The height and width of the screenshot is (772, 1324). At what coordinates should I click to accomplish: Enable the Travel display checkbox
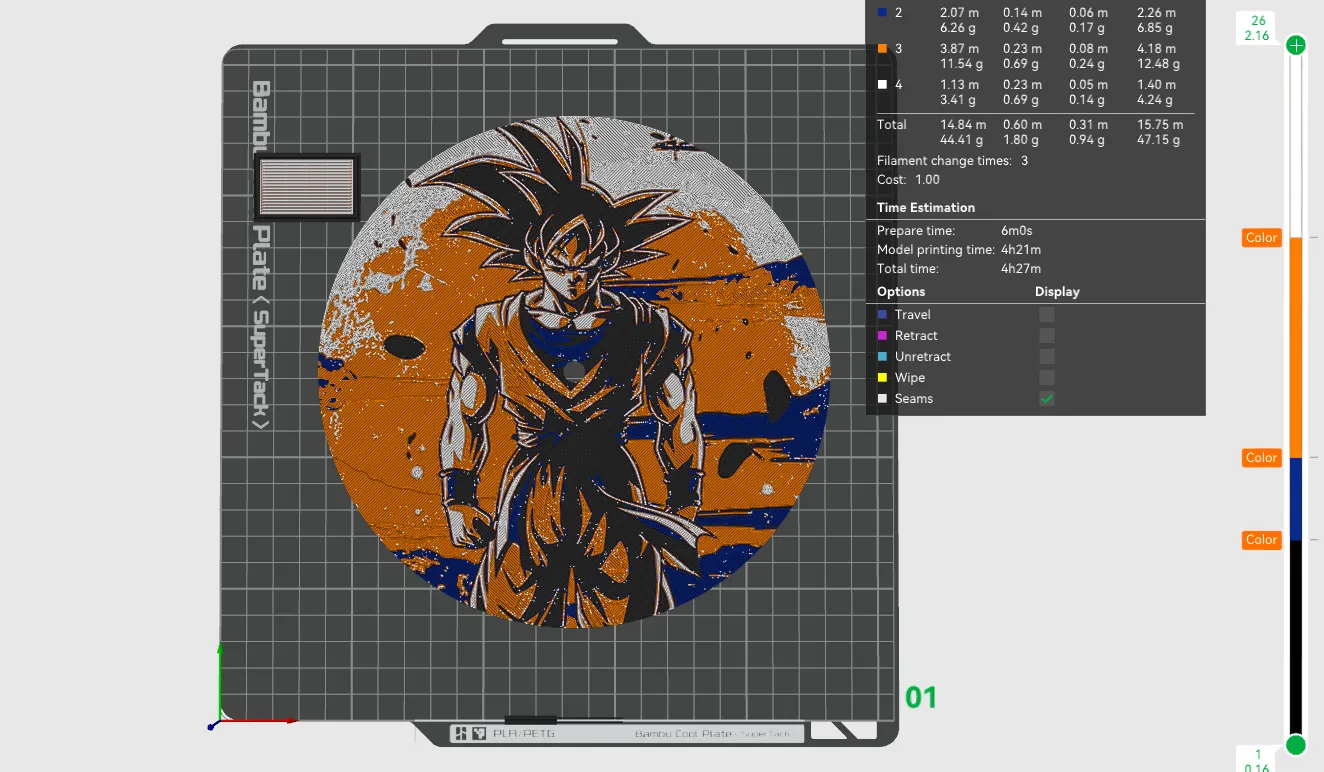pos(1047,314)
